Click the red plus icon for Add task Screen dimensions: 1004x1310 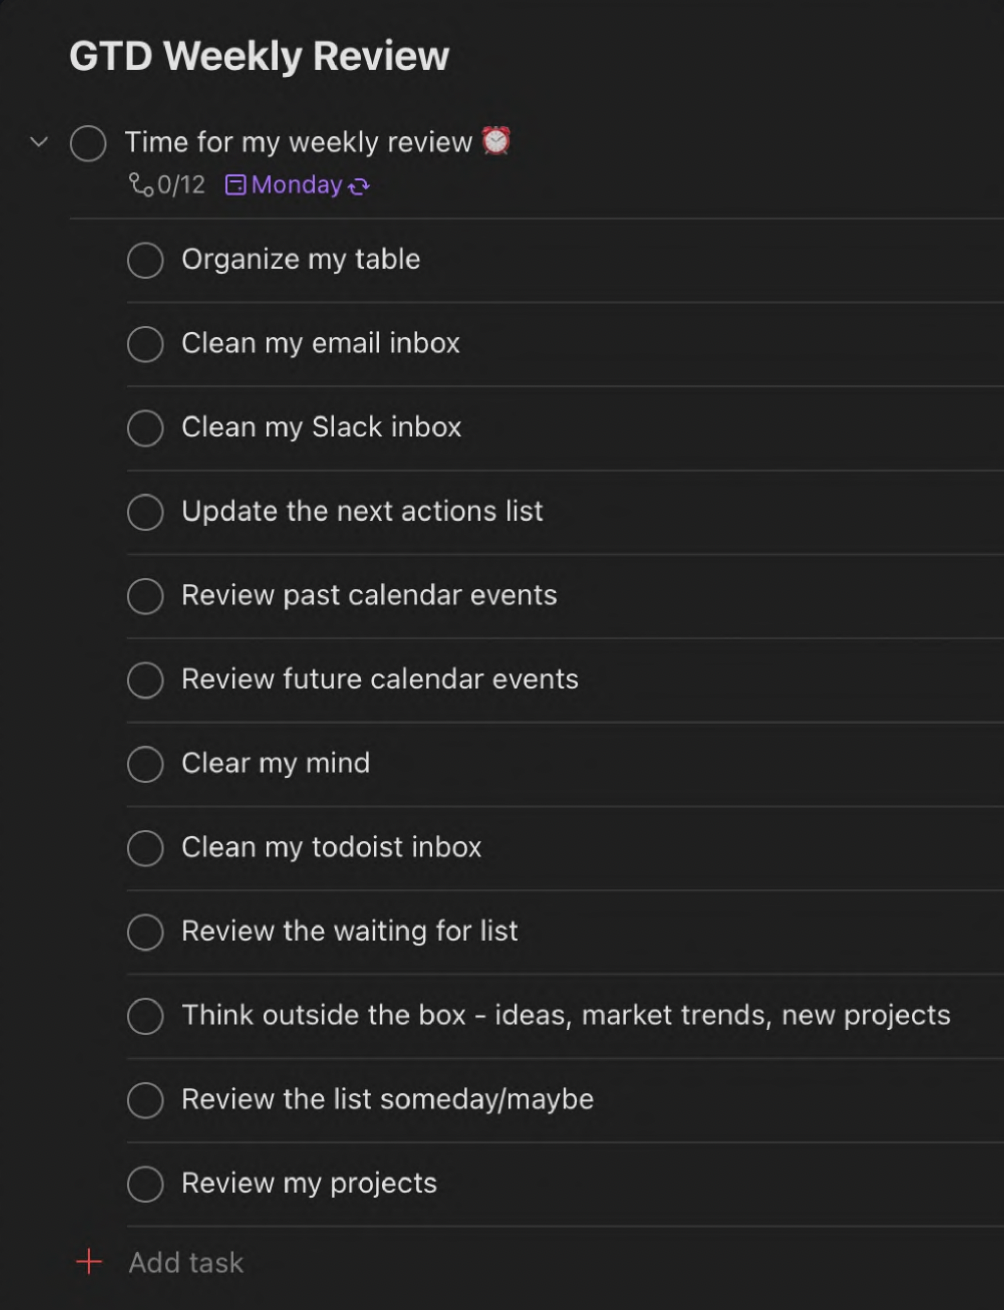(89, 1262)
